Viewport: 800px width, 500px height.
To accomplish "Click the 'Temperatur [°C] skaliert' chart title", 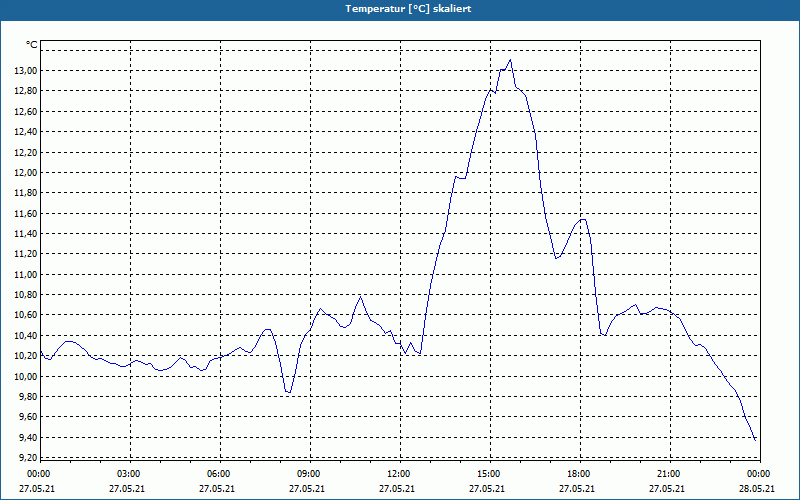I will (x=408, y=9).
